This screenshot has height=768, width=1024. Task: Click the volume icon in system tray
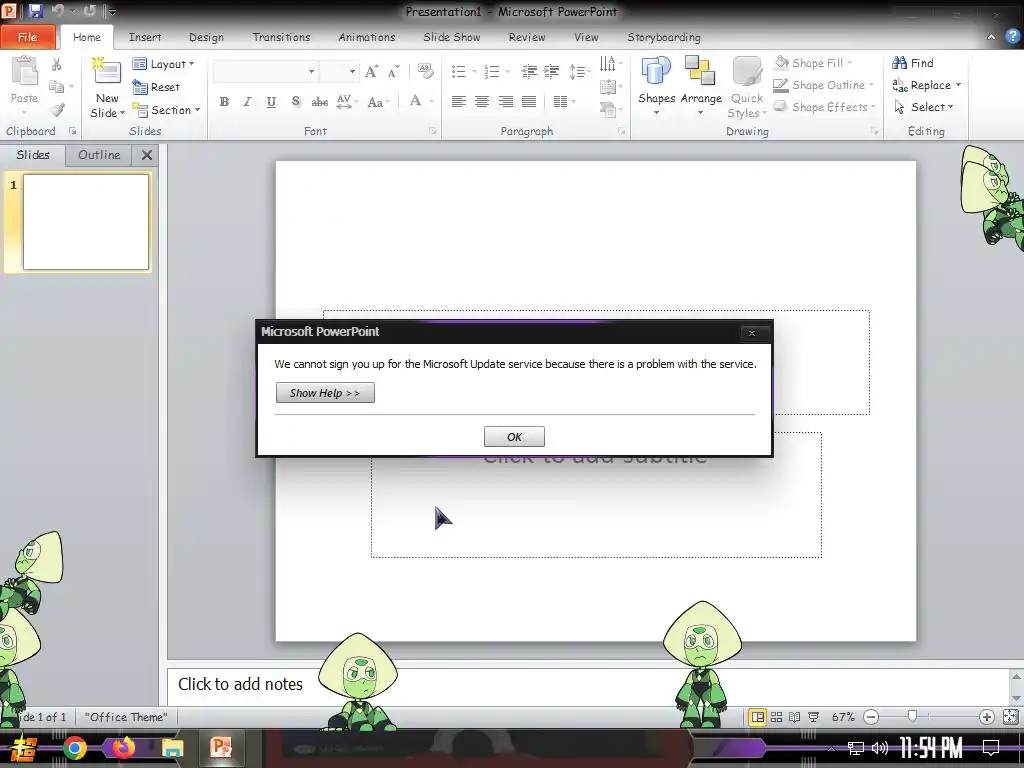tap(880, 748)
